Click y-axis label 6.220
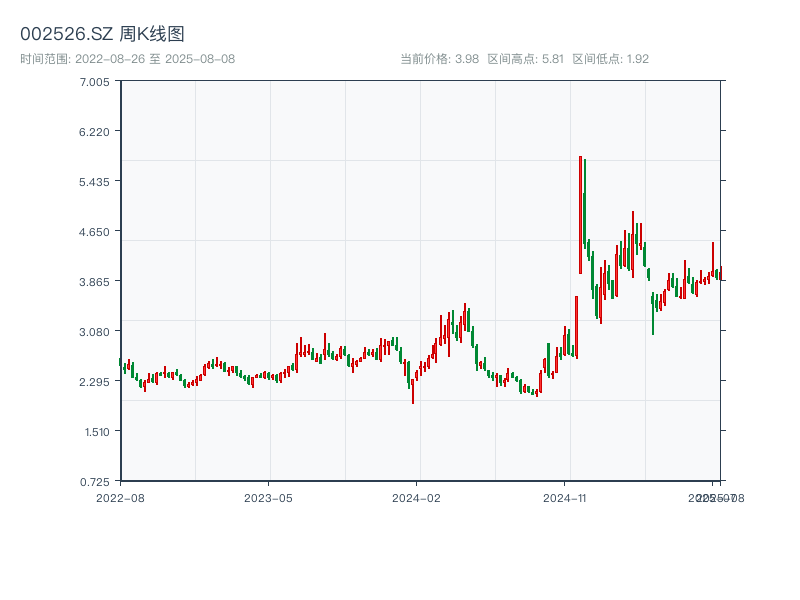 click(94, 132)
